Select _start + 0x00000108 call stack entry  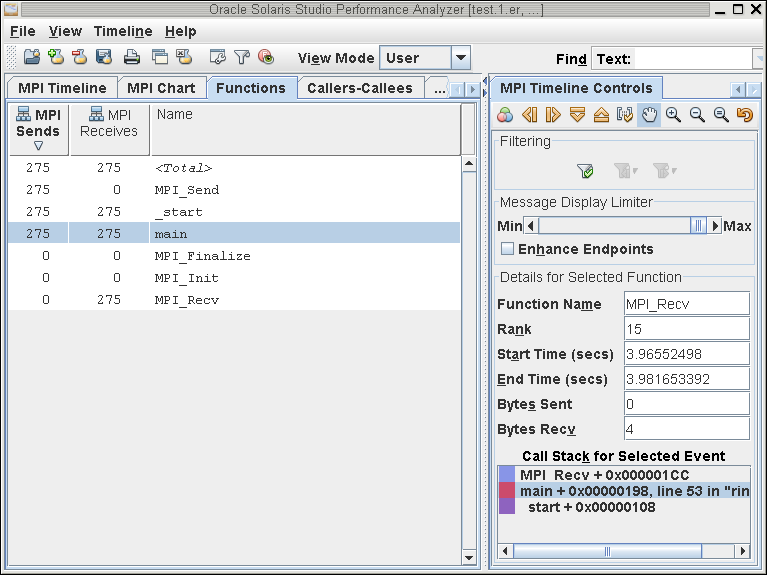[x=624, y=507]
